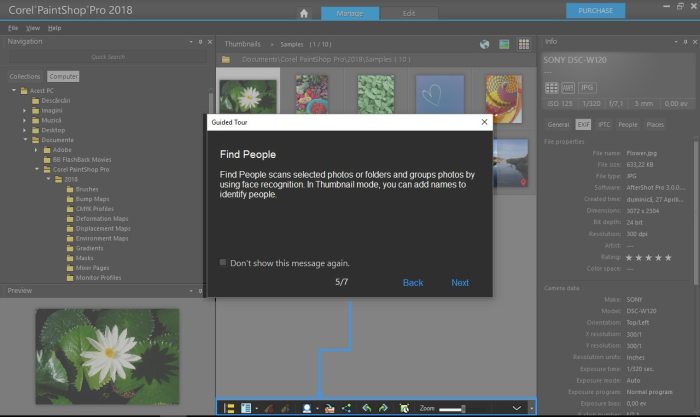Click the AWB icon in Info
700x417 pixels.
click(568, 88)
